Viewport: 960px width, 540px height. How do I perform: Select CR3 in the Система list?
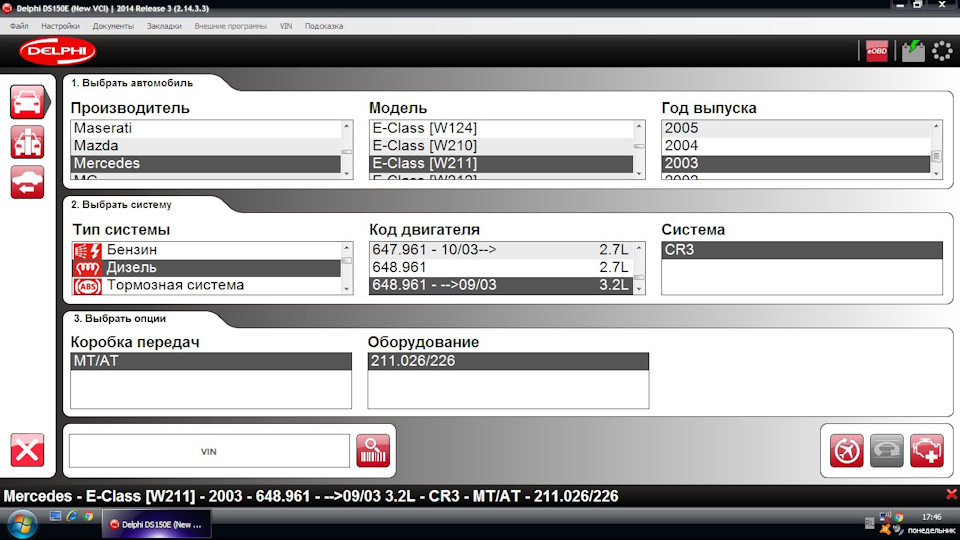coord(802,250)
